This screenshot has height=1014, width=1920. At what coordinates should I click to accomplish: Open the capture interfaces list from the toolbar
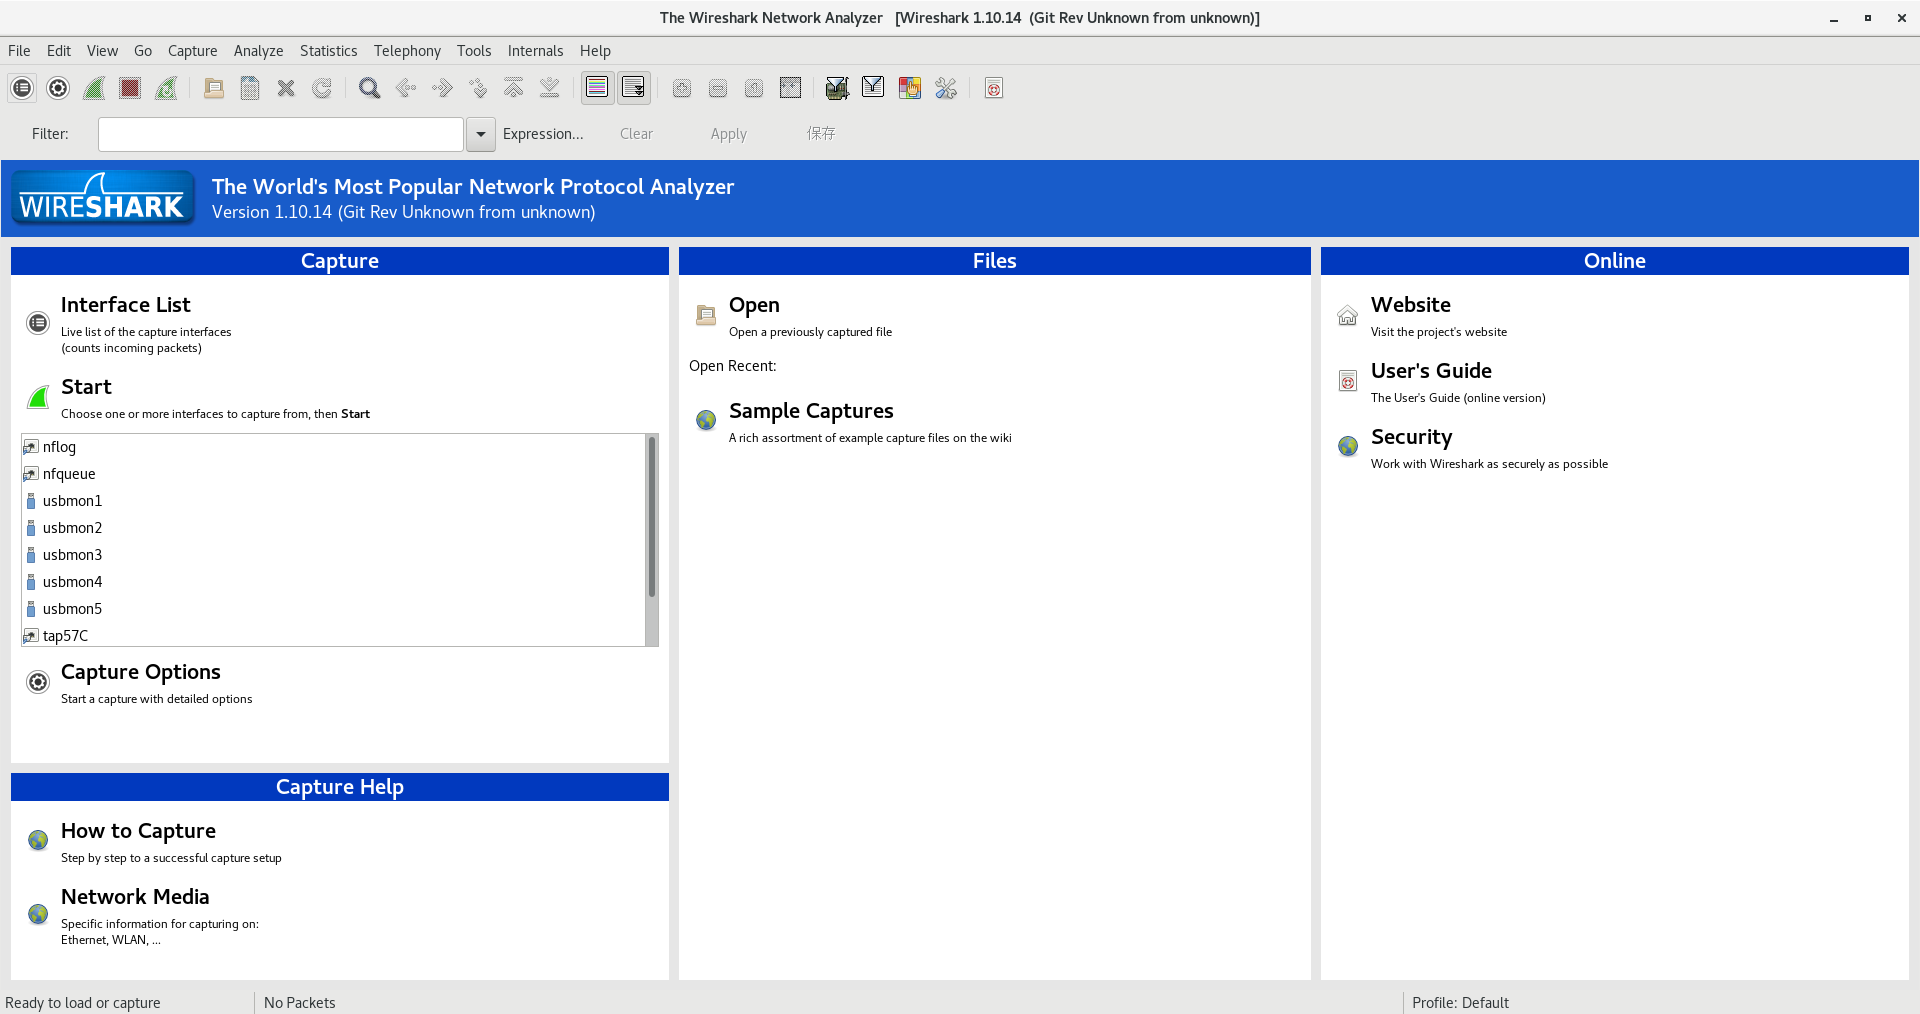coord(22,88)
